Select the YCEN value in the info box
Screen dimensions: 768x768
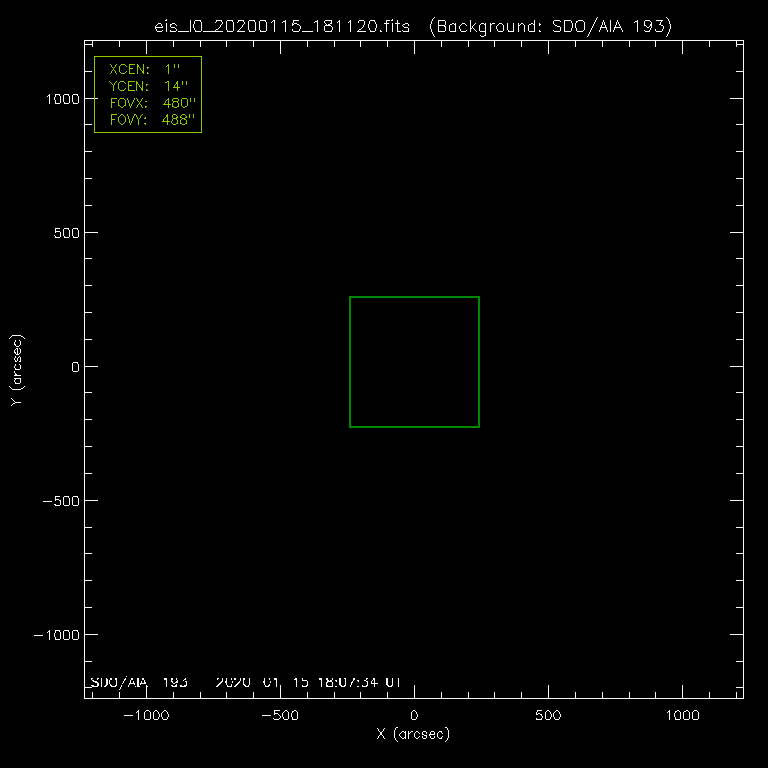[x=173, y=88]
